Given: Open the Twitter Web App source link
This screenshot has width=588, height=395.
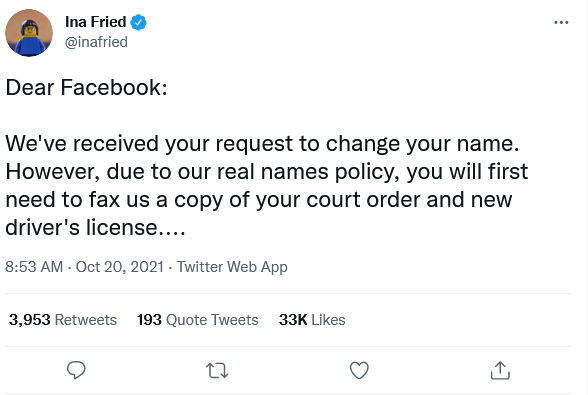Looking at the screenshot, I should (232, 267).
